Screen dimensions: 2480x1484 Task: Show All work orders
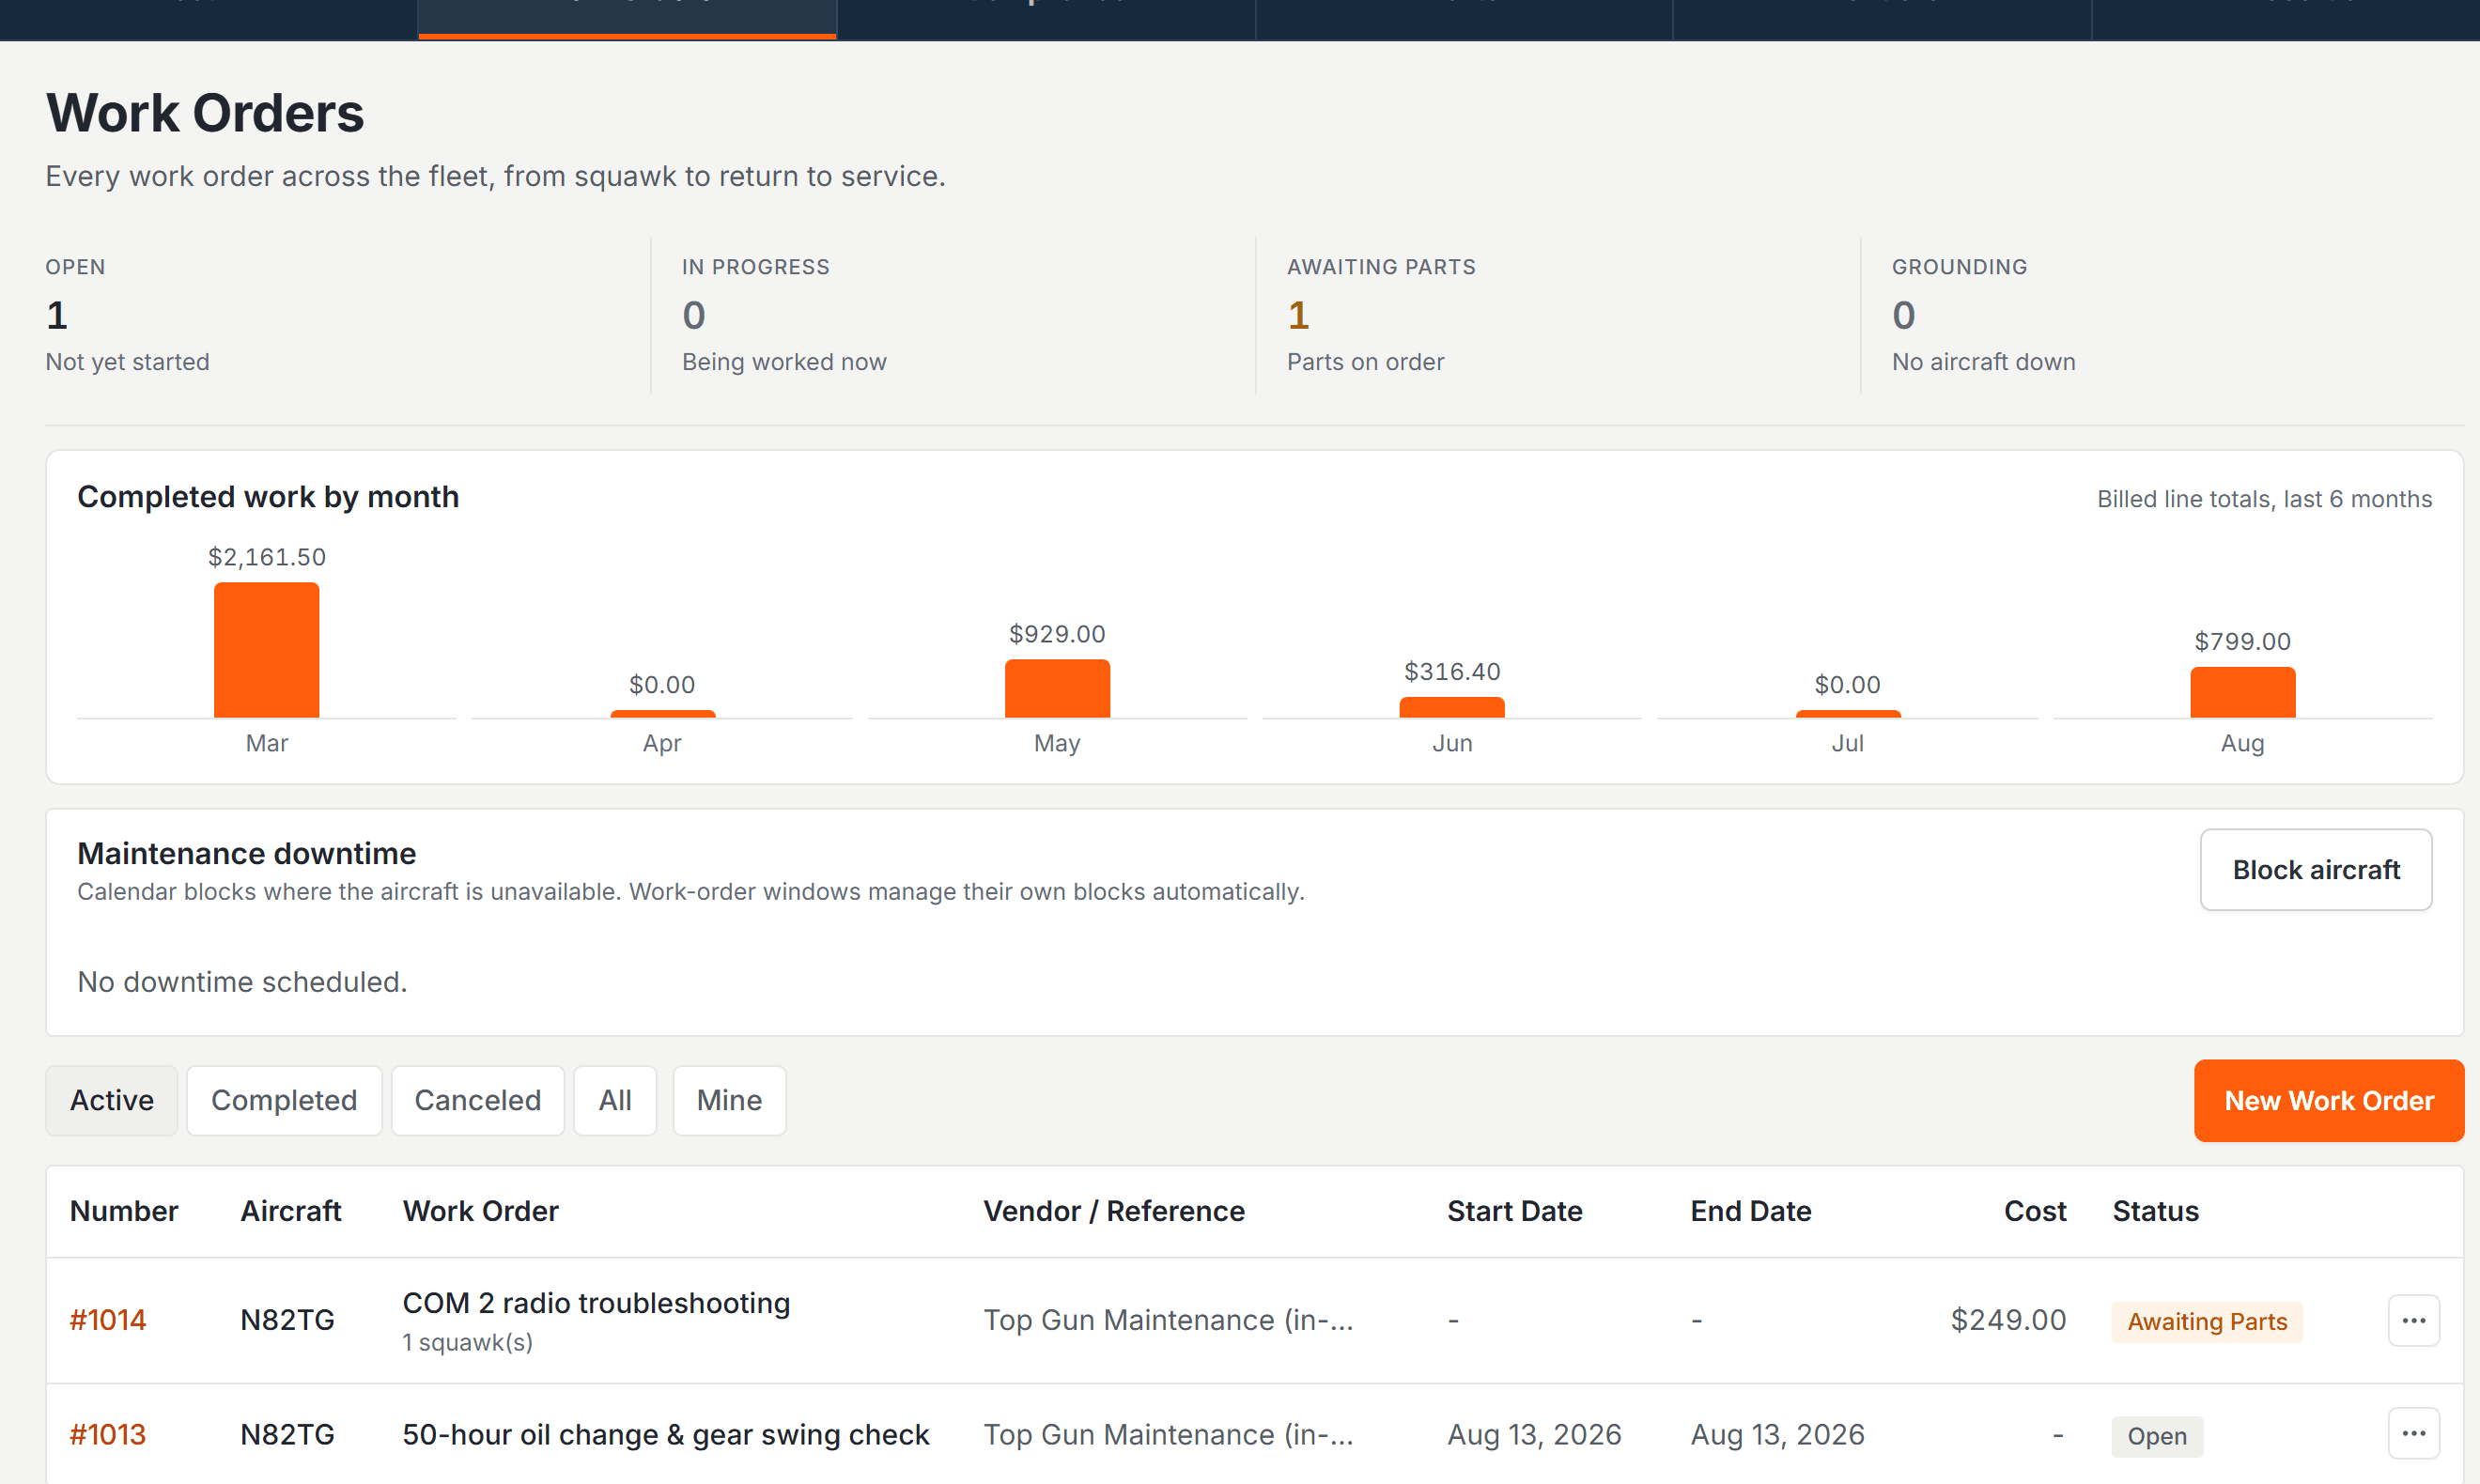click(x=615, y=1100)
